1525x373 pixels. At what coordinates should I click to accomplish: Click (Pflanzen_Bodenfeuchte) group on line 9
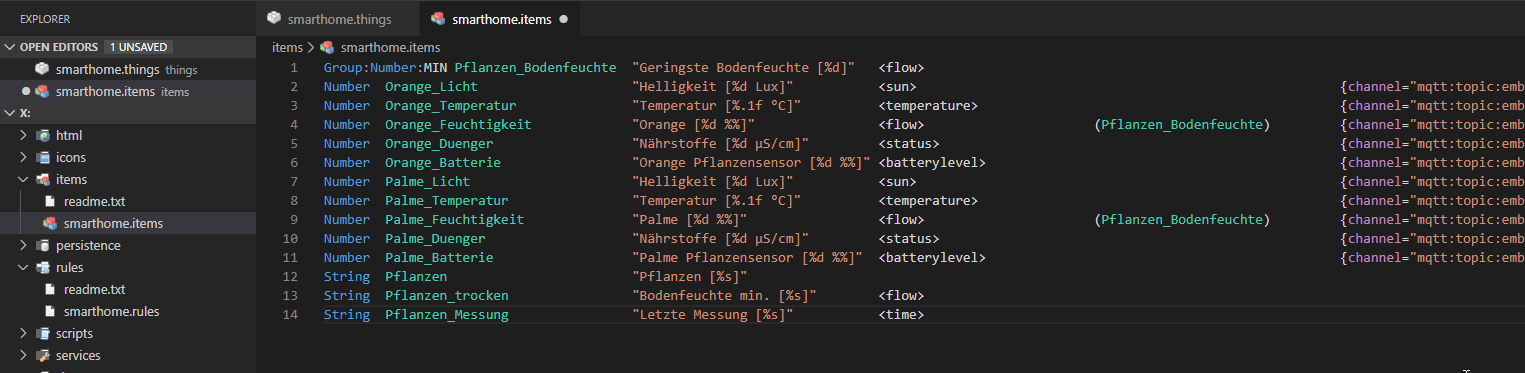(x=1182, y=220)
